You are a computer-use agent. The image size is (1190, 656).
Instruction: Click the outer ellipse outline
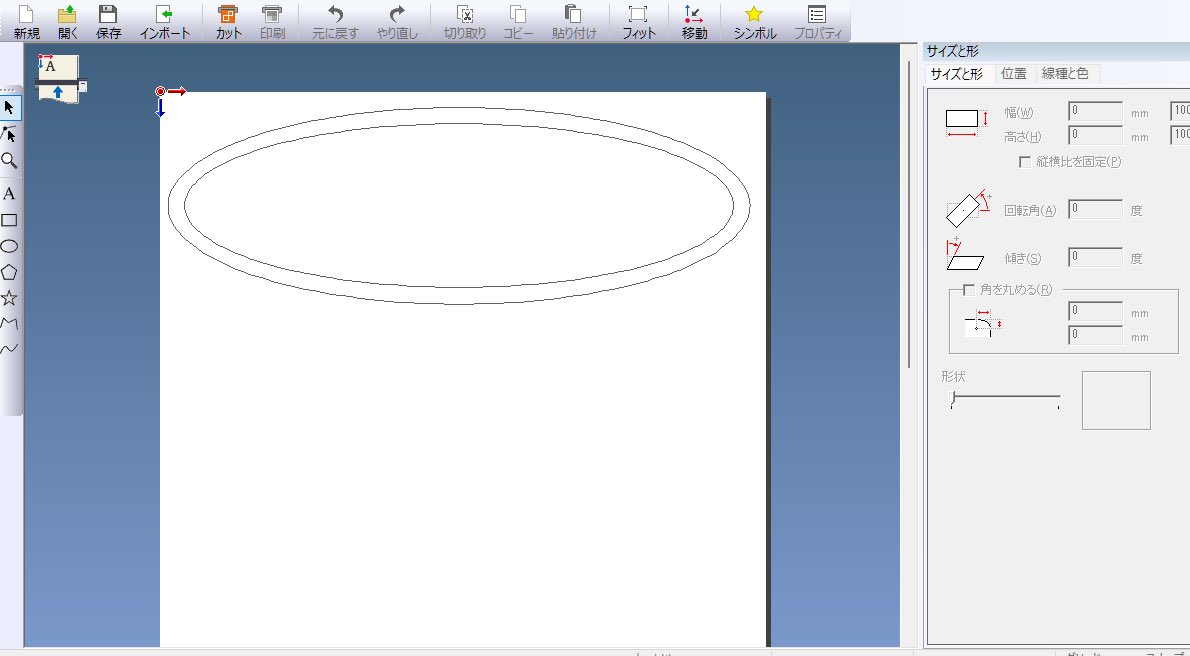coord(459,109)
